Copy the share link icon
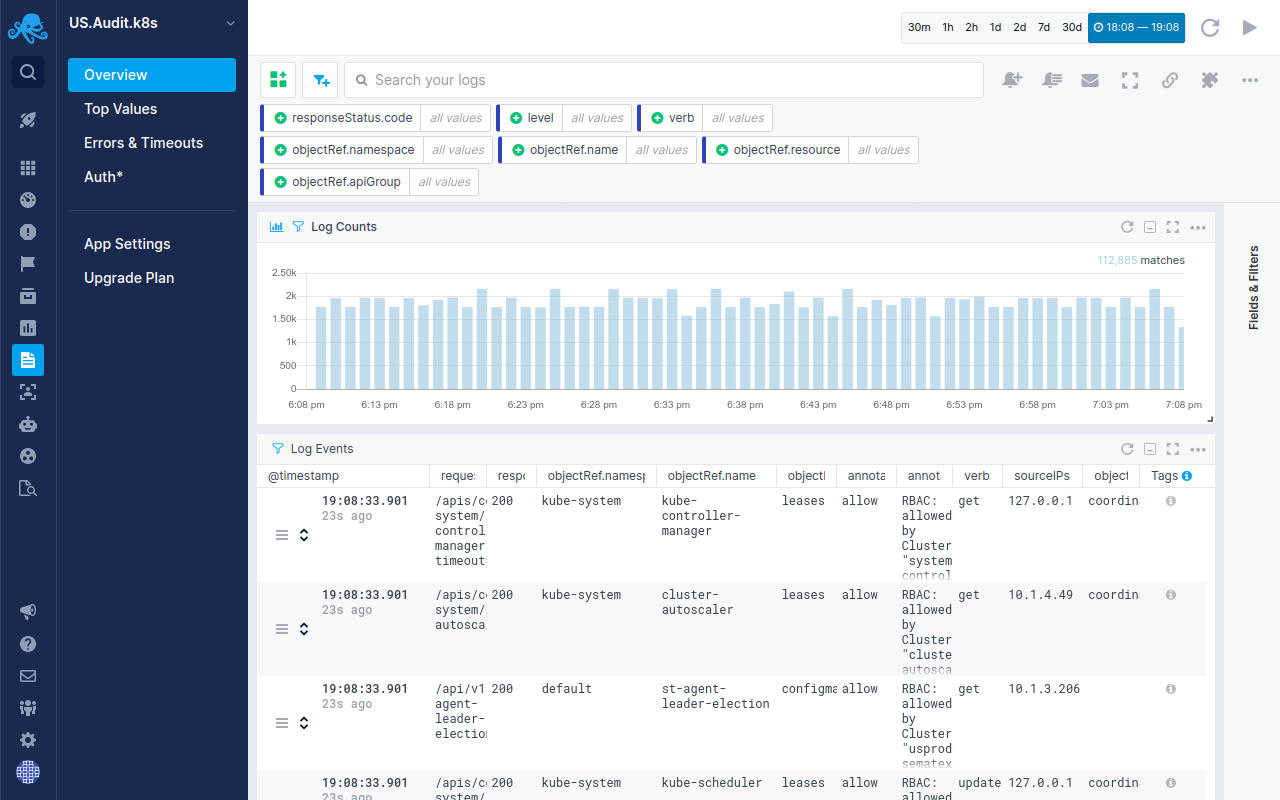 pos(1170,80)
